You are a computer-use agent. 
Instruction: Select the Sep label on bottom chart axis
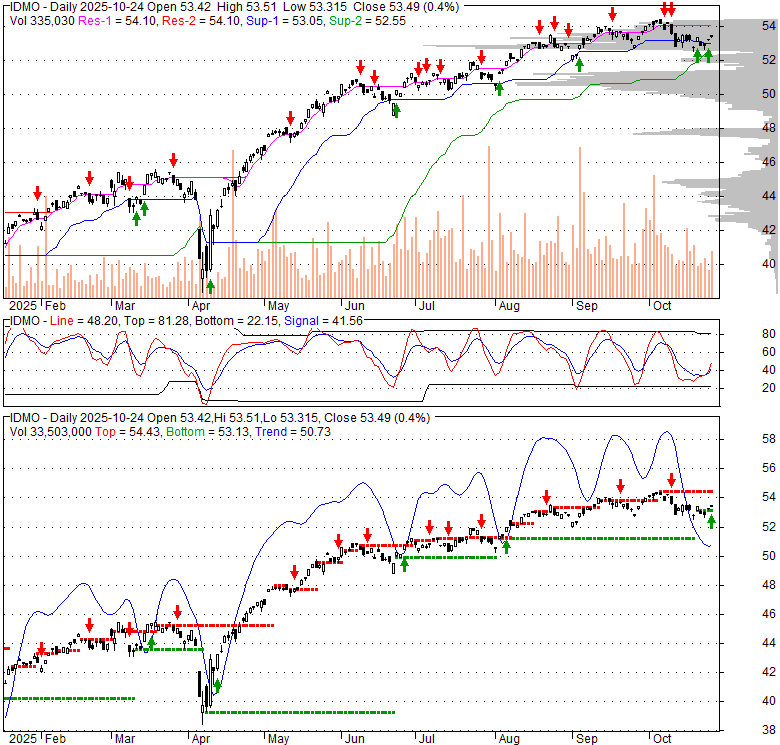tap(587, 739)
